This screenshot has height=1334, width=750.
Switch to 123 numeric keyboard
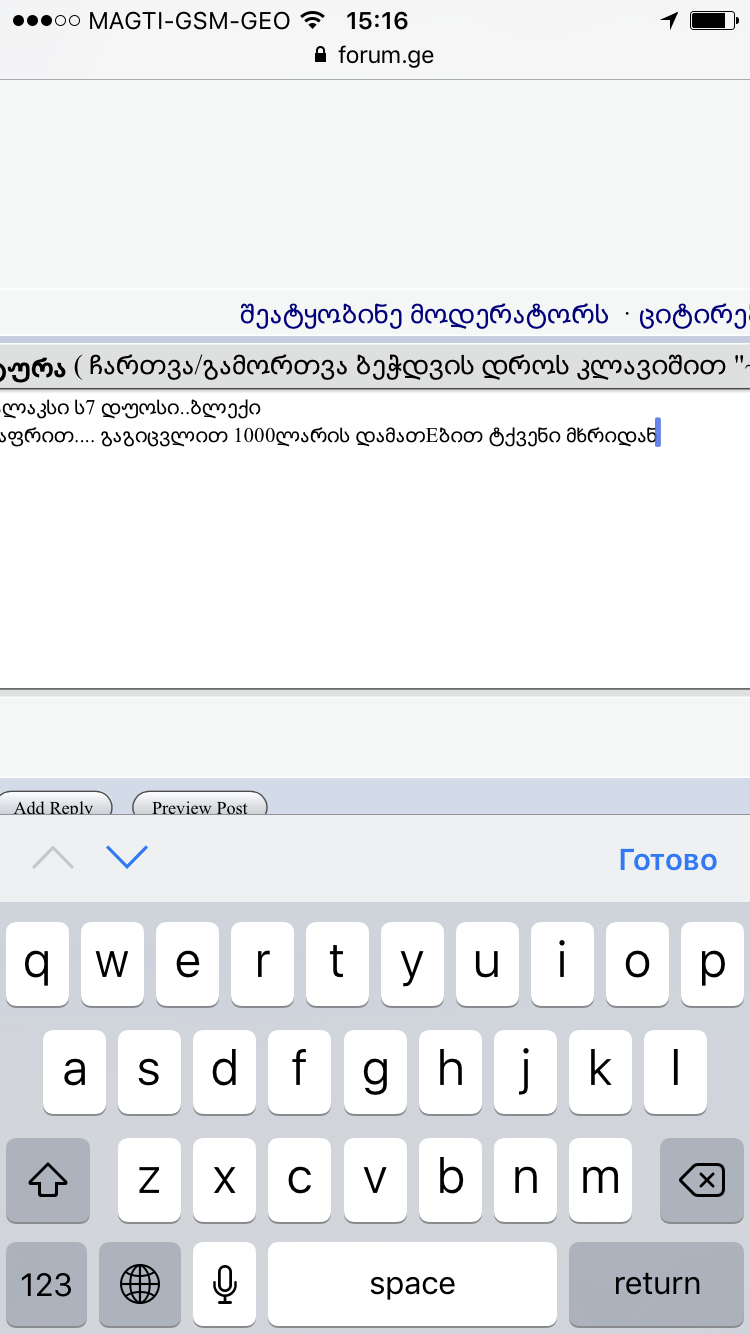47,1285
